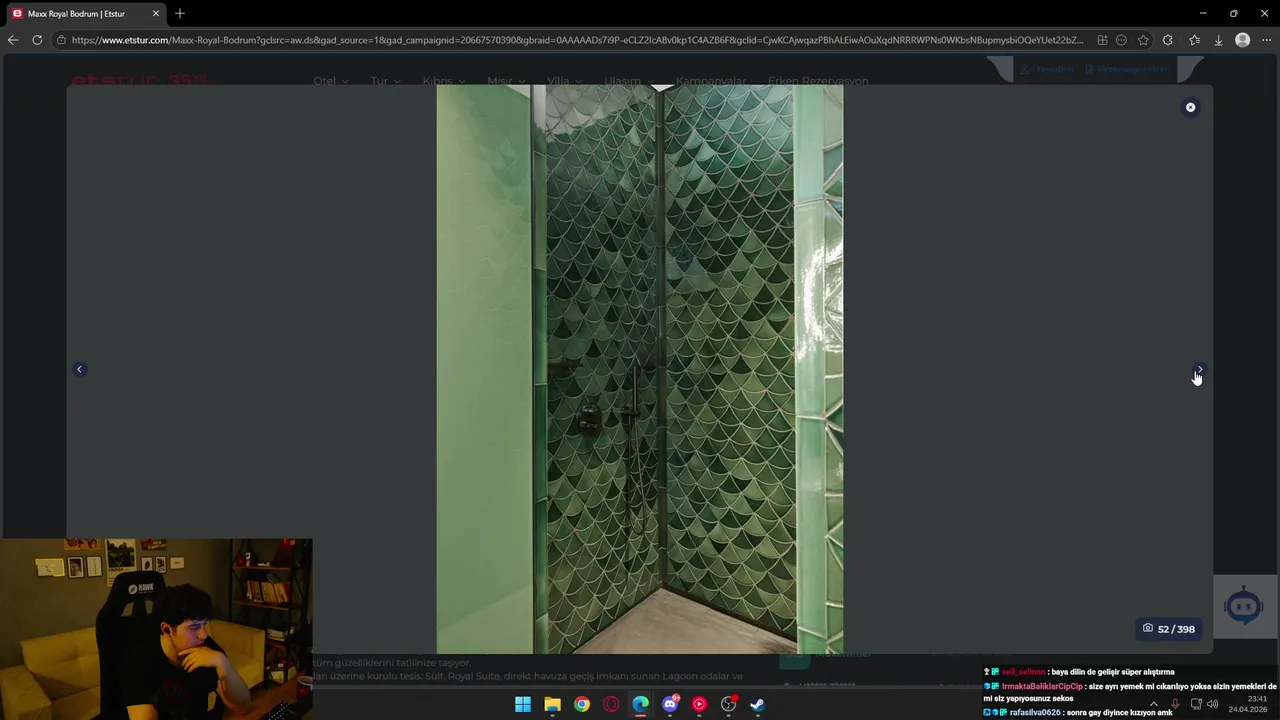This screenshot has width=1280, height=720.
Task: Open the Hesabım account link
Action: (x=1048, y=69)
